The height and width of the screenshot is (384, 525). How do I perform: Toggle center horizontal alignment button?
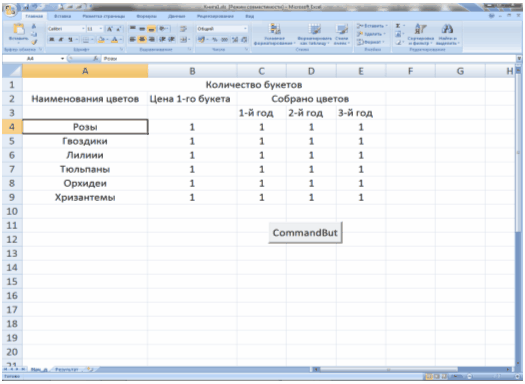tap(142, 40)
